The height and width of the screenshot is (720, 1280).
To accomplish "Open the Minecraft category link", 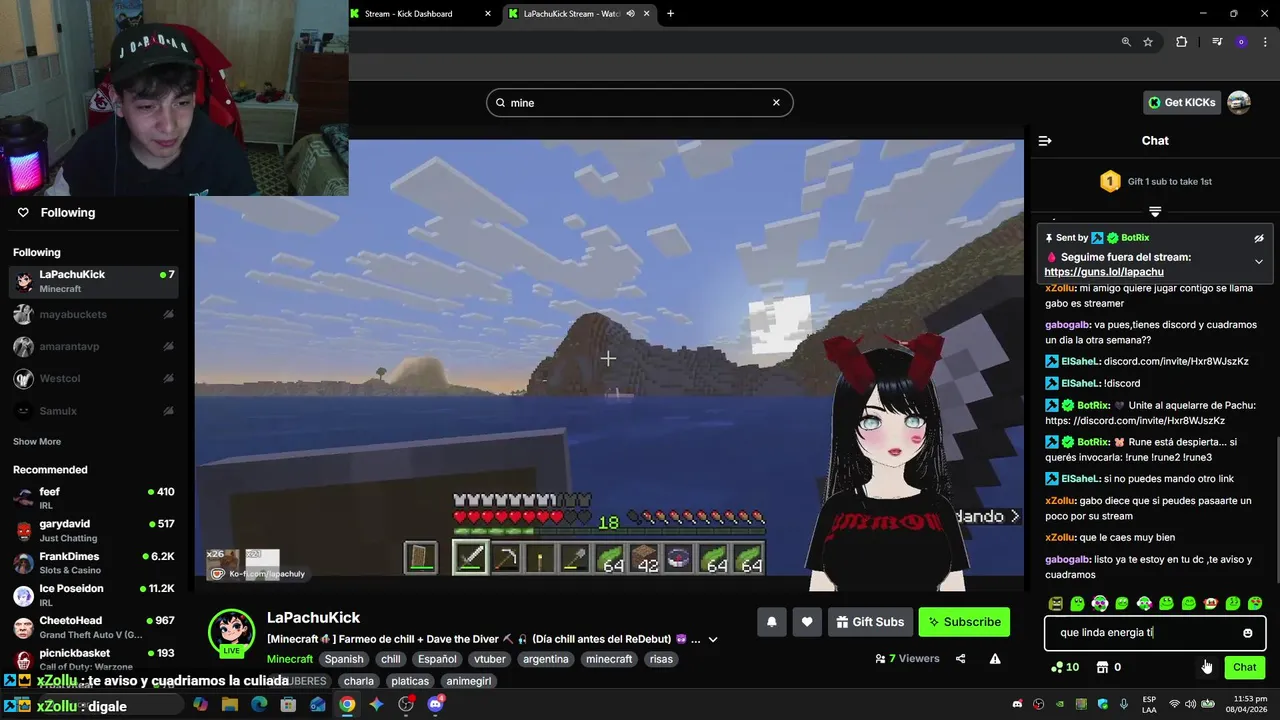I will (290, 659).
